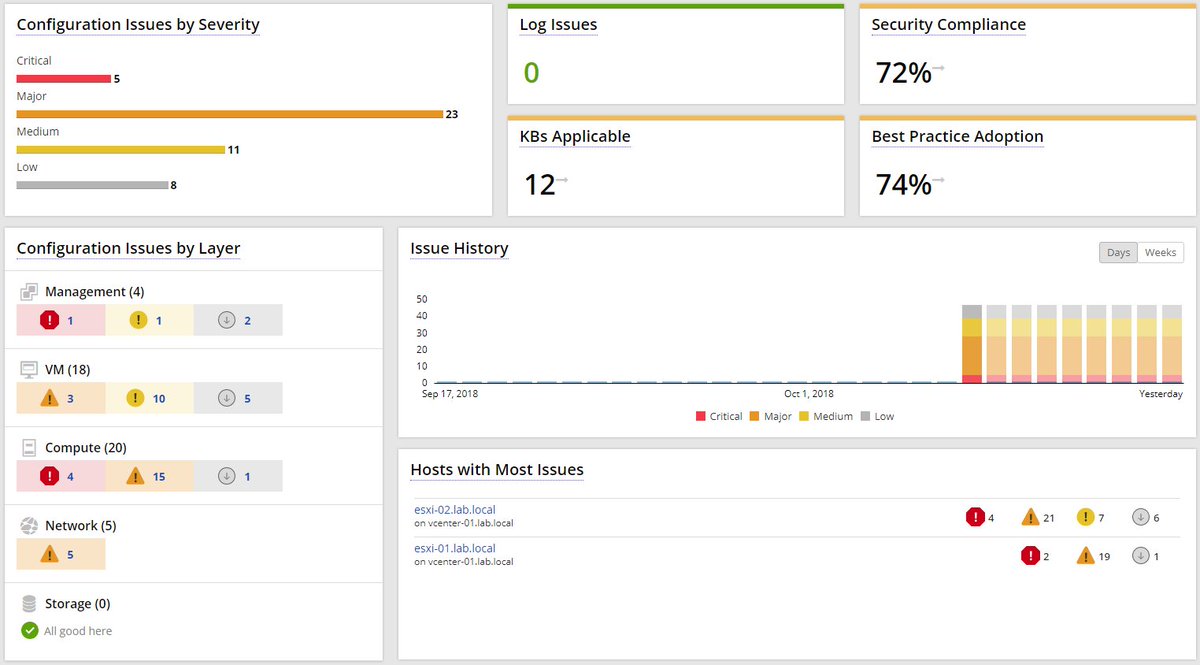Click the yellow Medium severity bar

(x=121, y=149)
